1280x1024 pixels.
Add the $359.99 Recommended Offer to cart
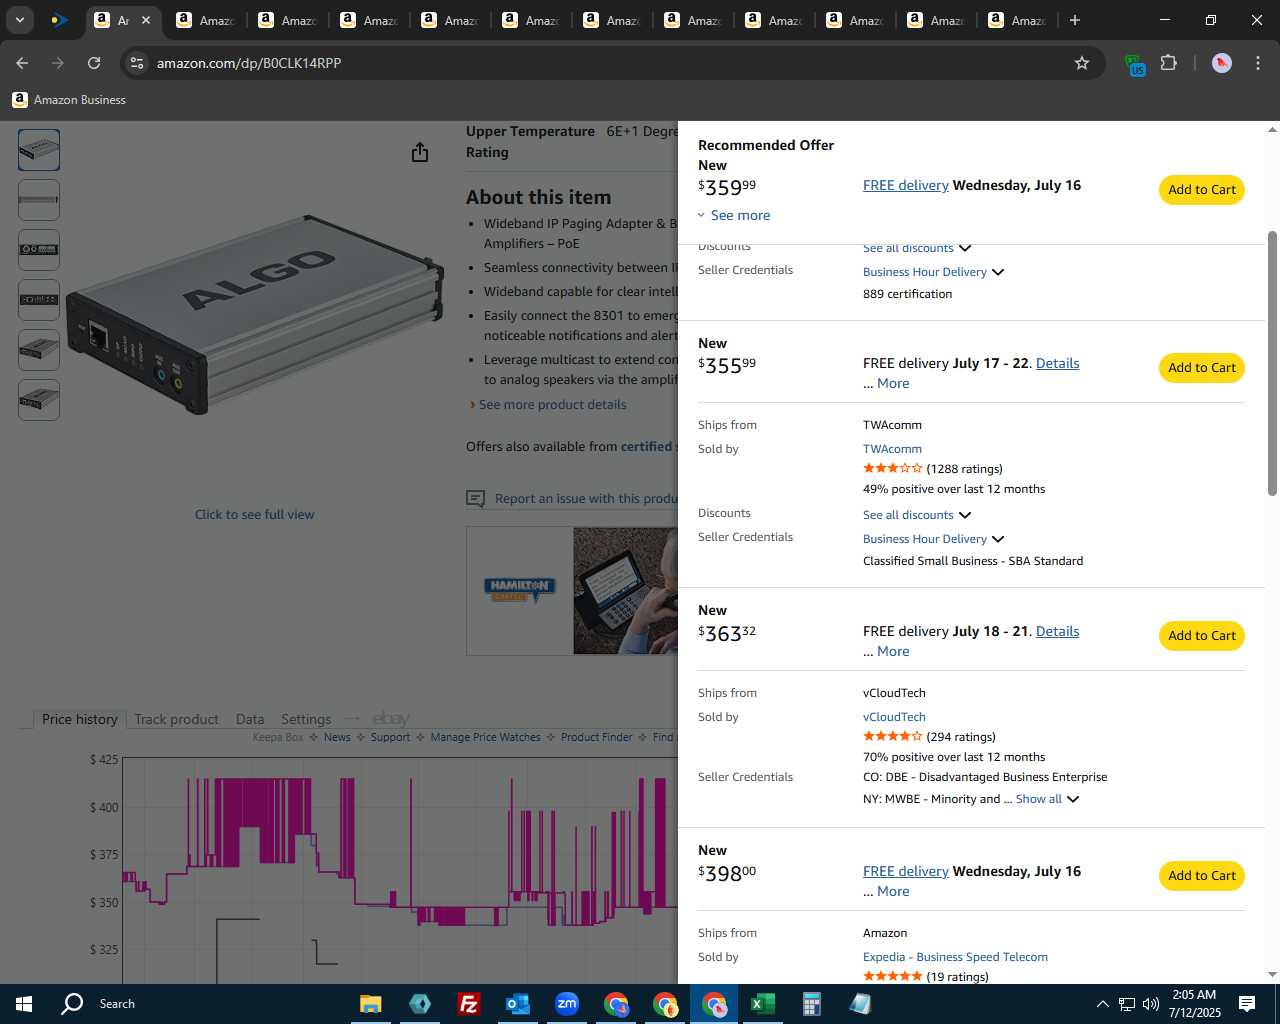[1202, 190]
